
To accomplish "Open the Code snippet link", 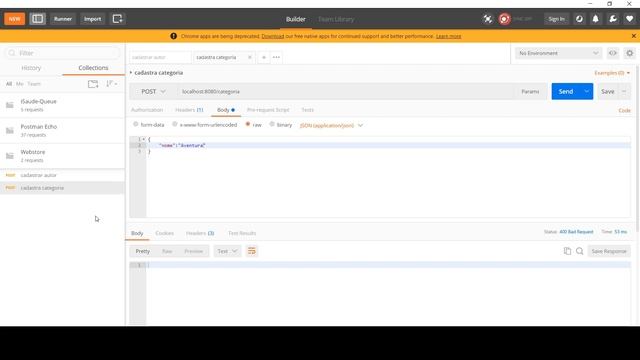I will point(624,110).
